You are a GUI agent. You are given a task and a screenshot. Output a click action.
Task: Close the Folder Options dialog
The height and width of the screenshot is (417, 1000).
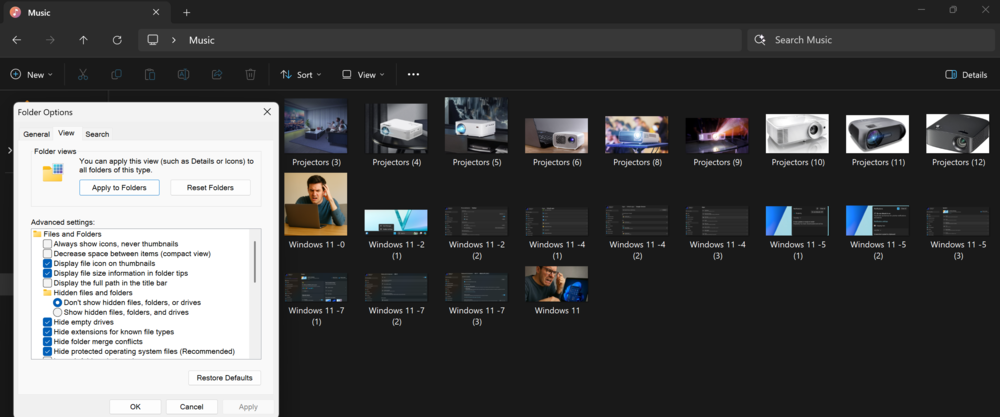pos(267,112)
